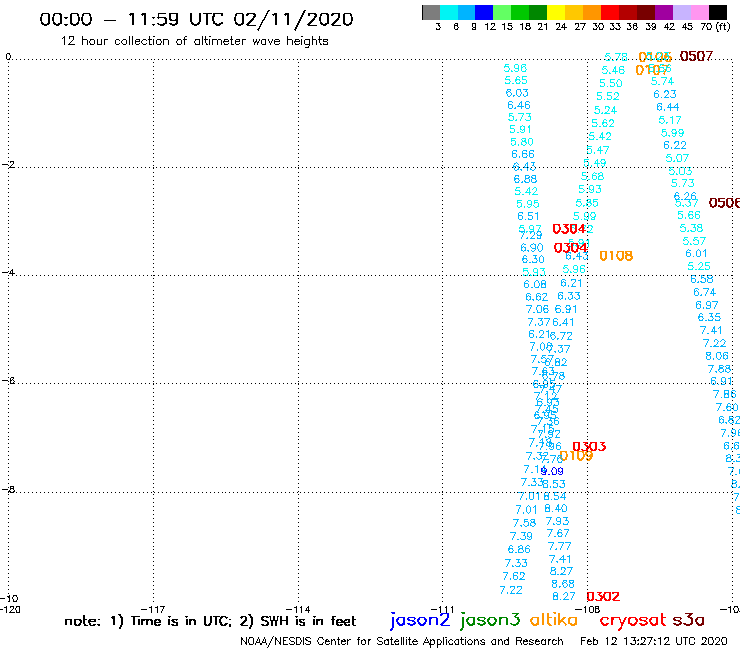Click the gray swatch in the color legend
Screen dimensions: 740x650
[x=431, y=12]
